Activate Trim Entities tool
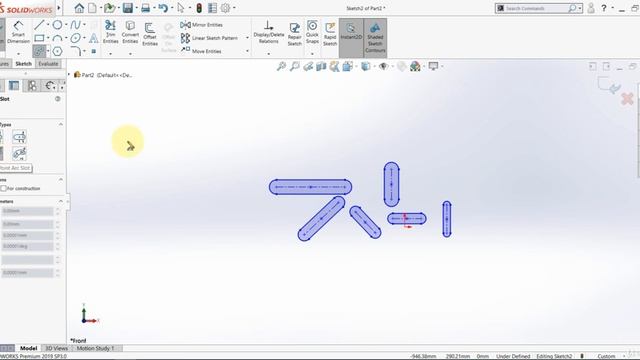Image resolution: width=640 pixels, height=360 pixels. click(110, 32)
